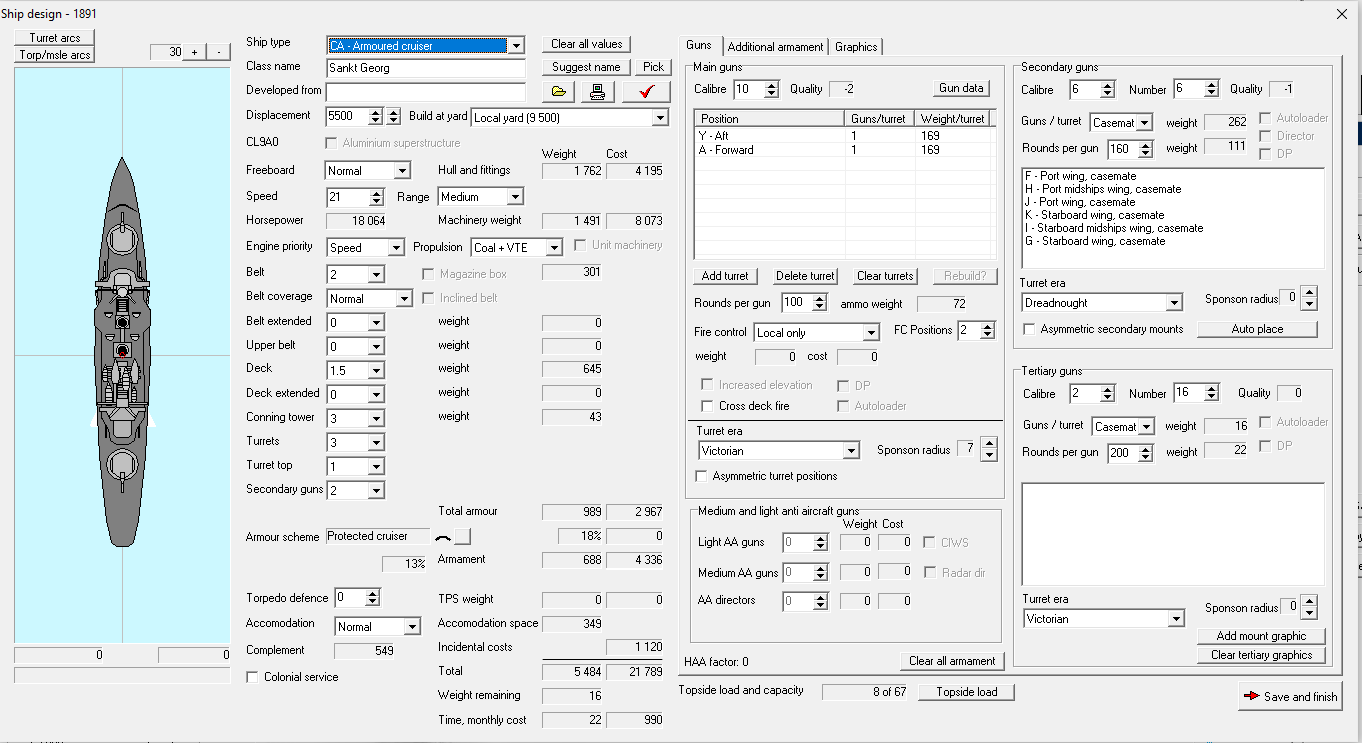Click the Displacement stepper arrows

point(377,117)
